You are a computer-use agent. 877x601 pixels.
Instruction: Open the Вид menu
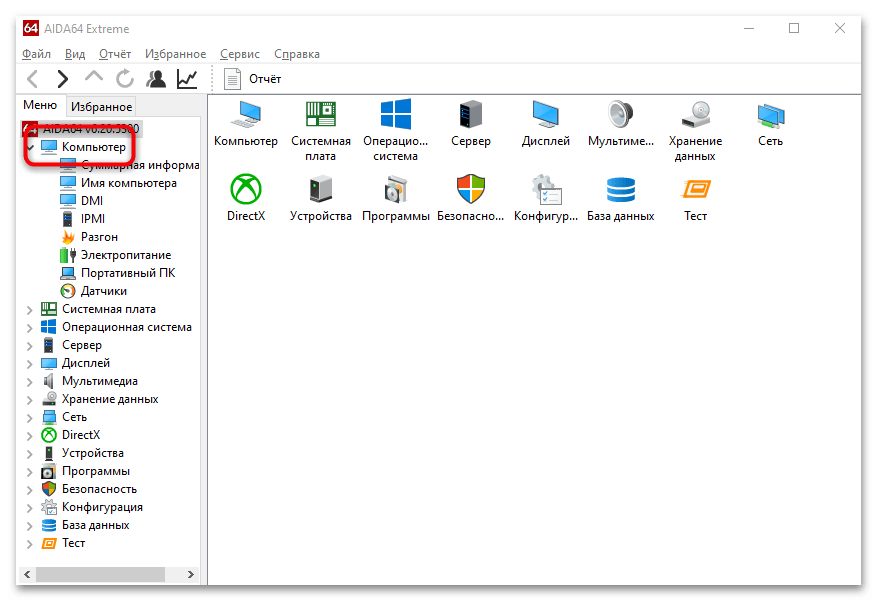click(x=75, y=54)
